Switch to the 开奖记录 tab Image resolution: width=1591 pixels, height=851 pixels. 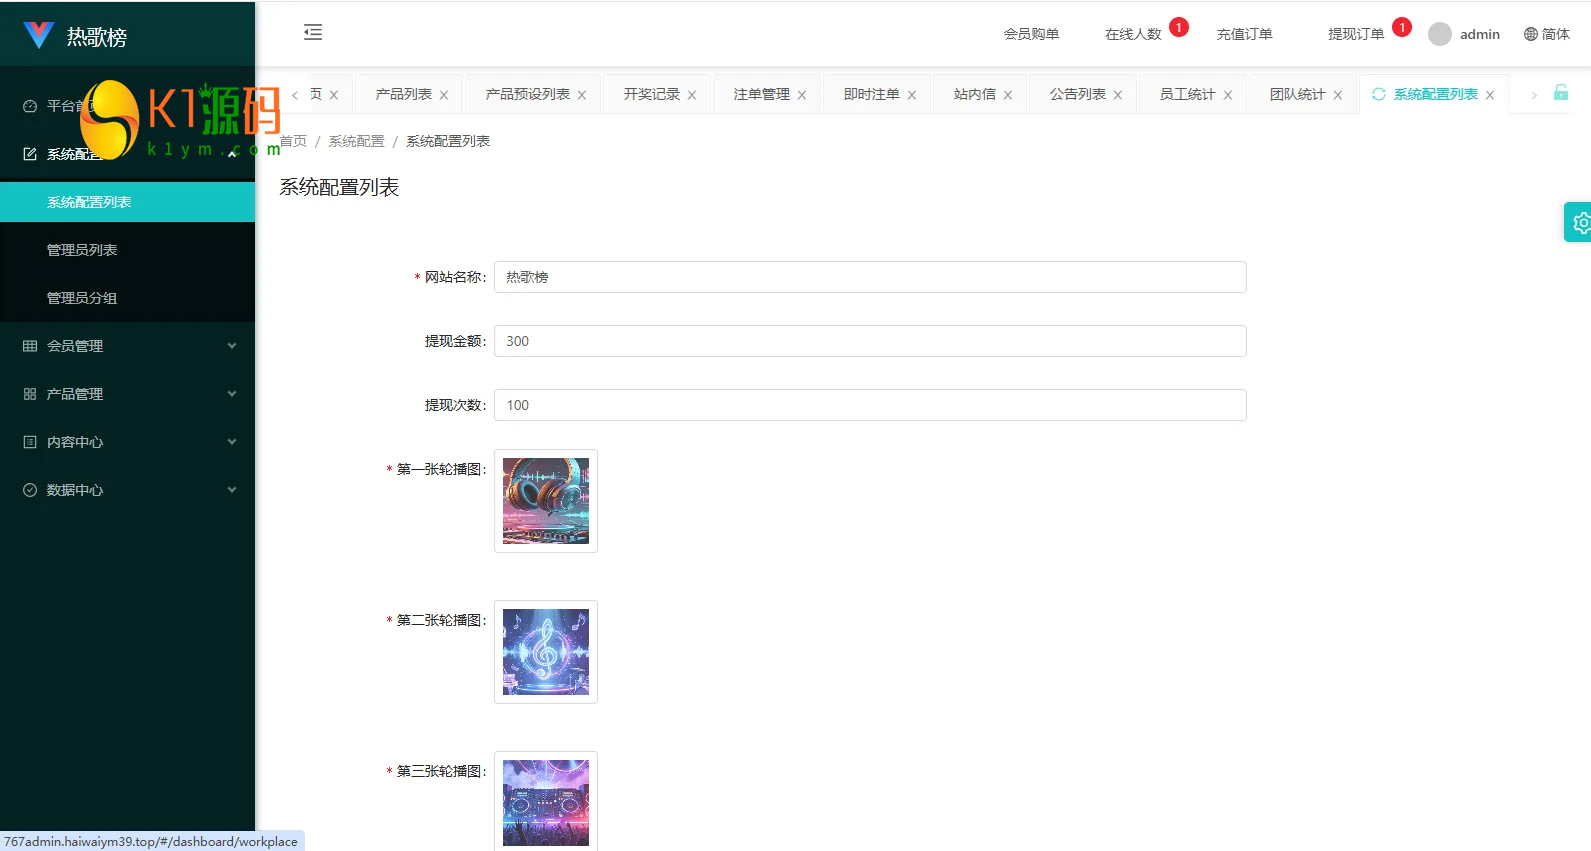pyautogui.click(x=652, y=94)
